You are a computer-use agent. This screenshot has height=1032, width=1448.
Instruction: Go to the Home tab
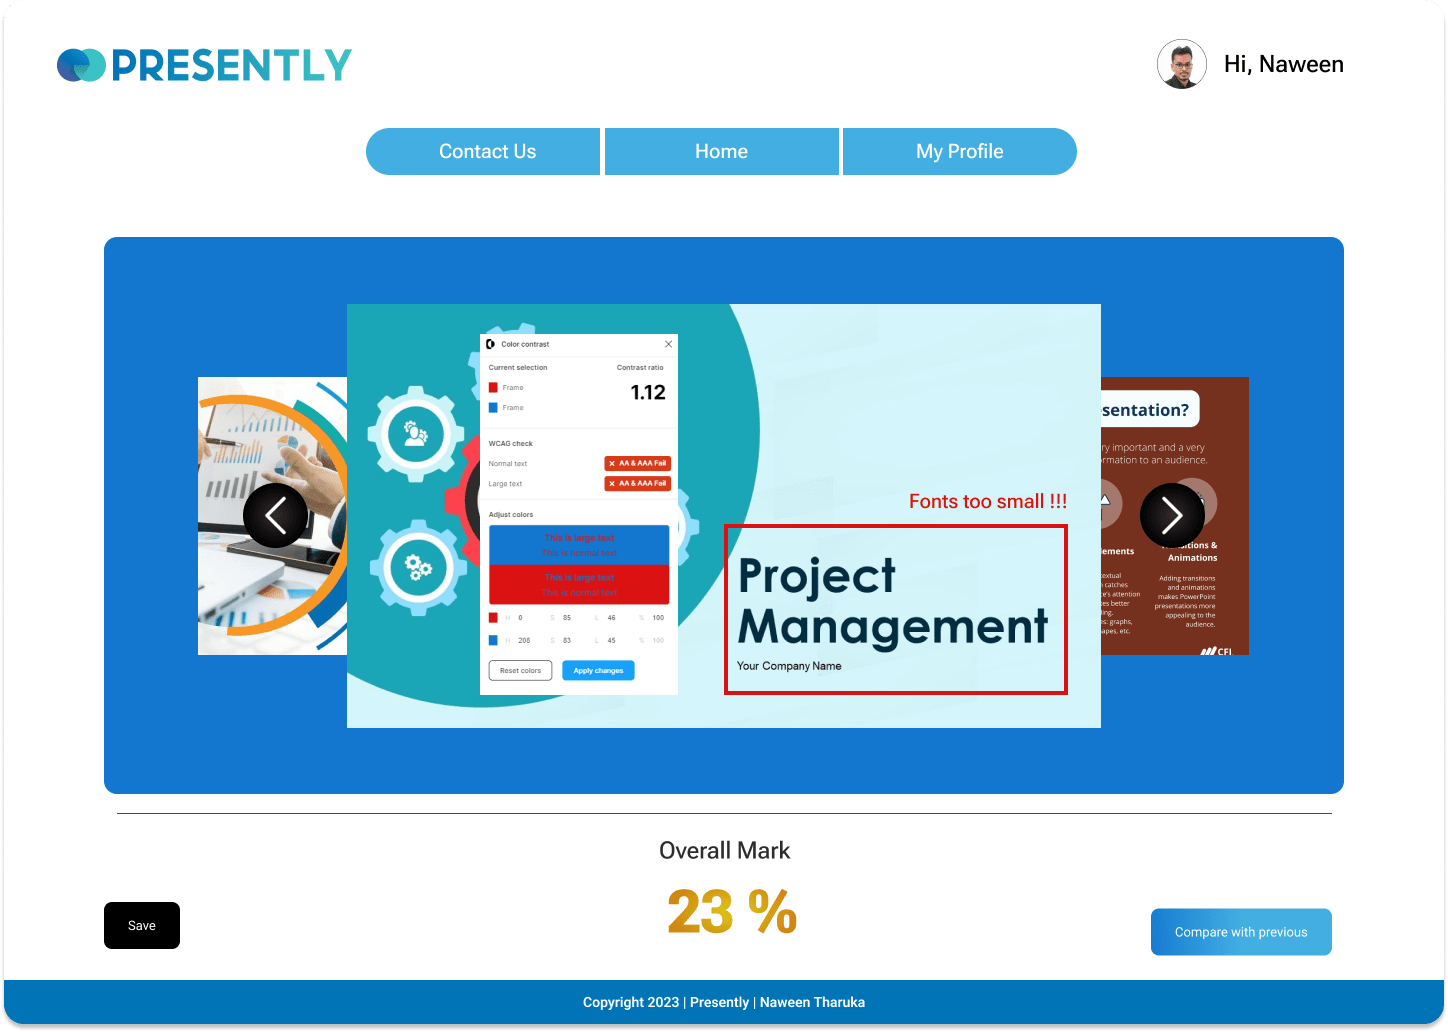click(x=721, y=152)
